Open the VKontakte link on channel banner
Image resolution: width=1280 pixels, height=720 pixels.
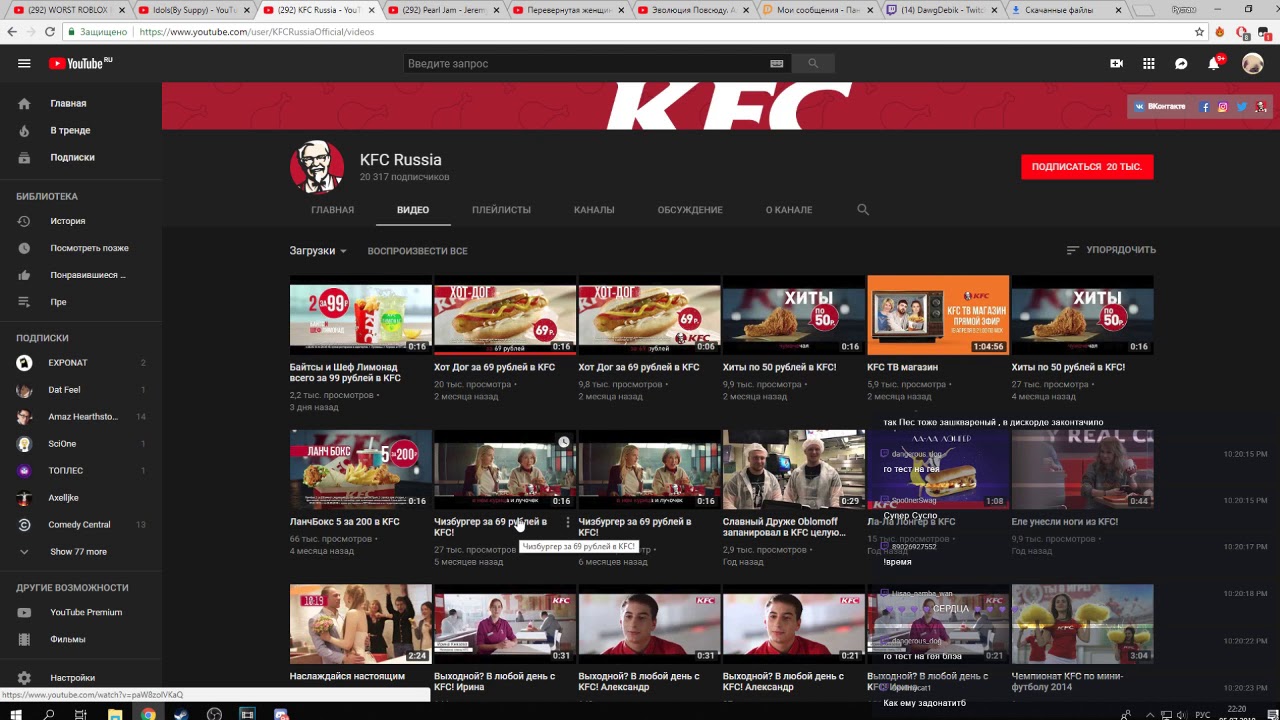tap(1160, 106)
